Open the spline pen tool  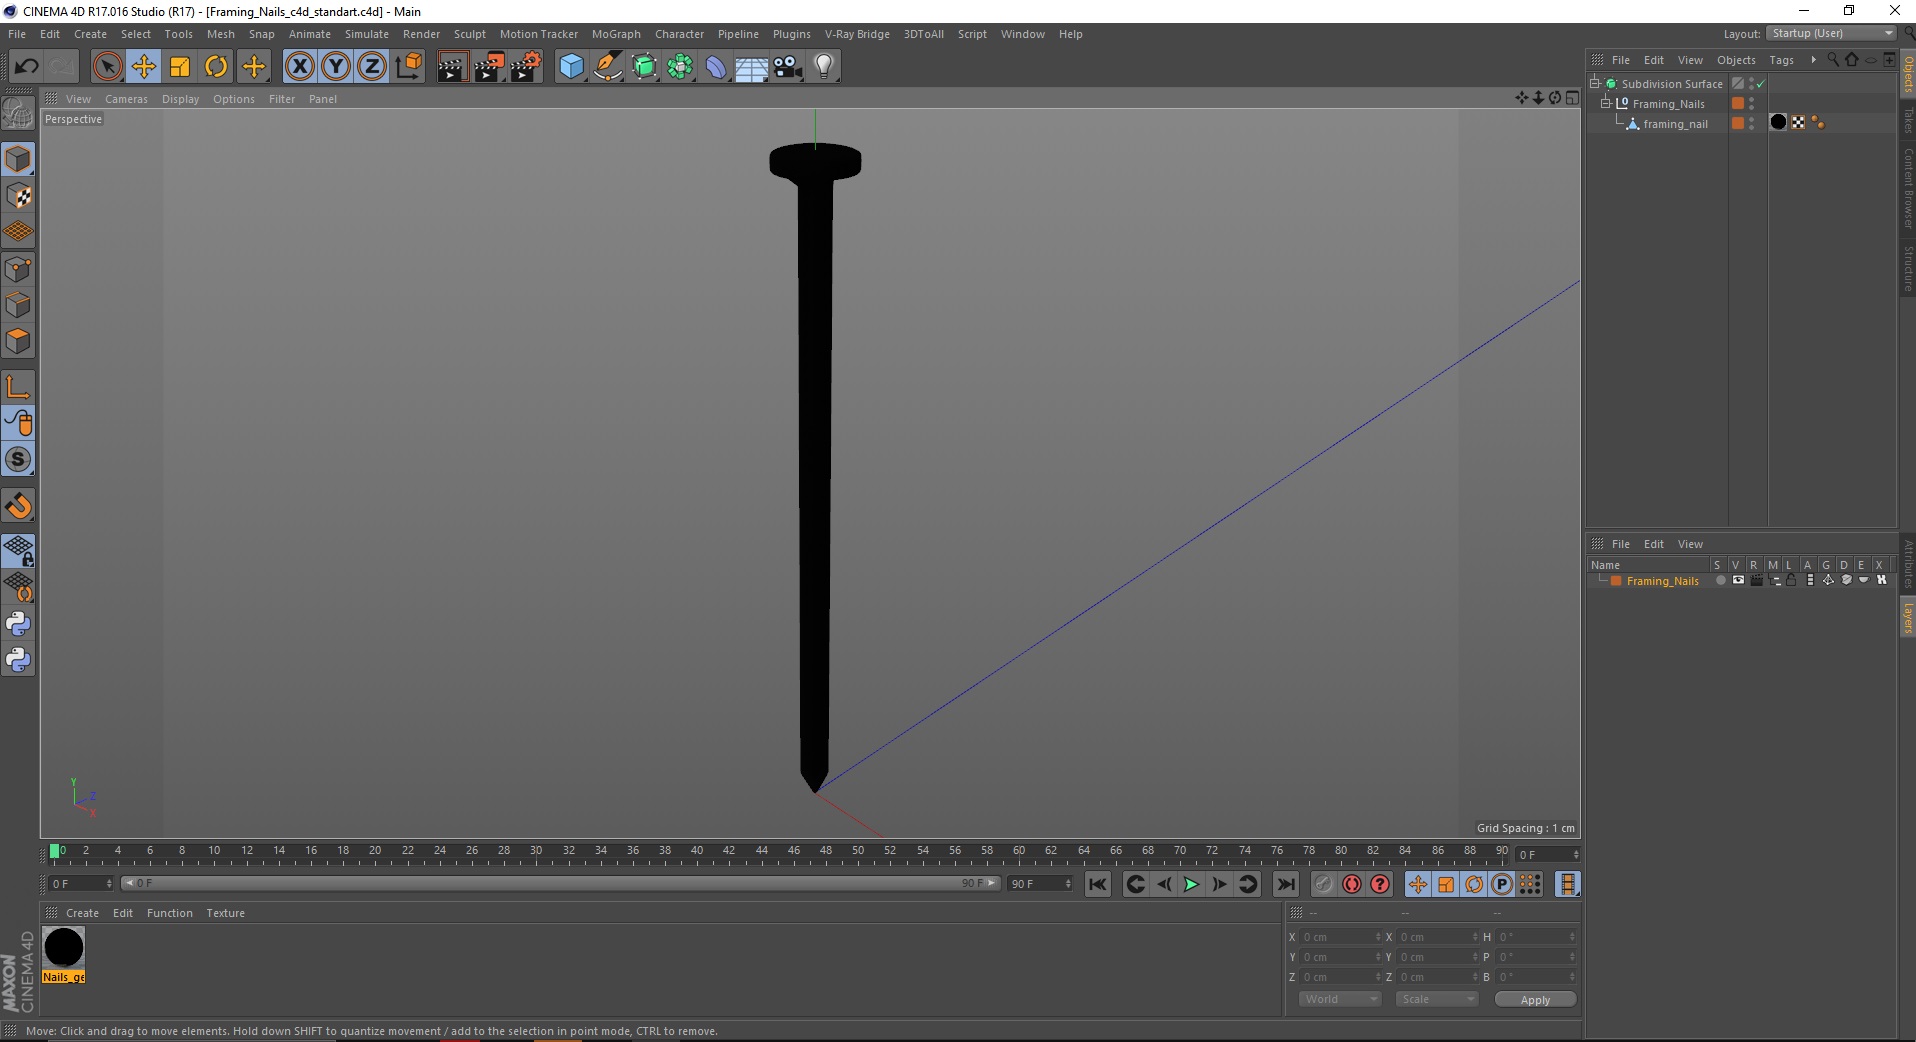608,67
